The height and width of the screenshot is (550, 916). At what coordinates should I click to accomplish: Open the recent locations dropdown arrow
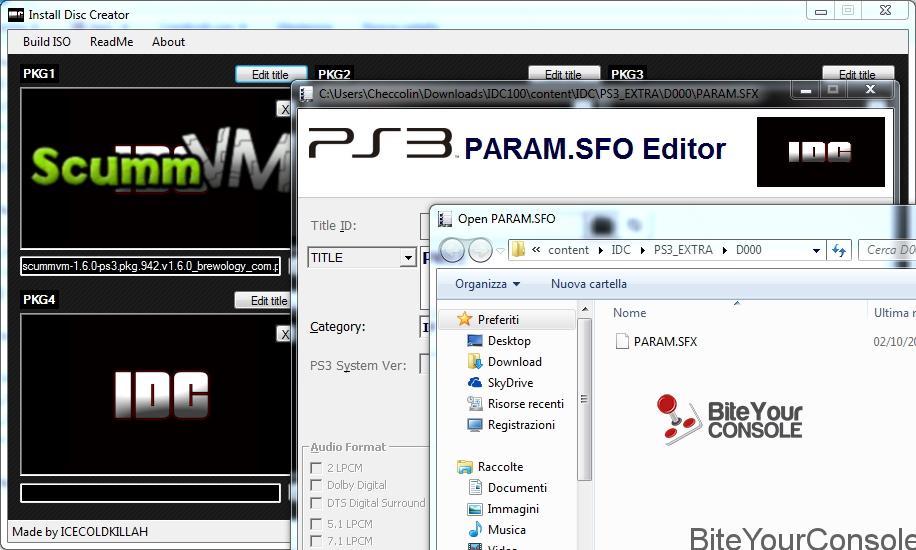point(501,251)
